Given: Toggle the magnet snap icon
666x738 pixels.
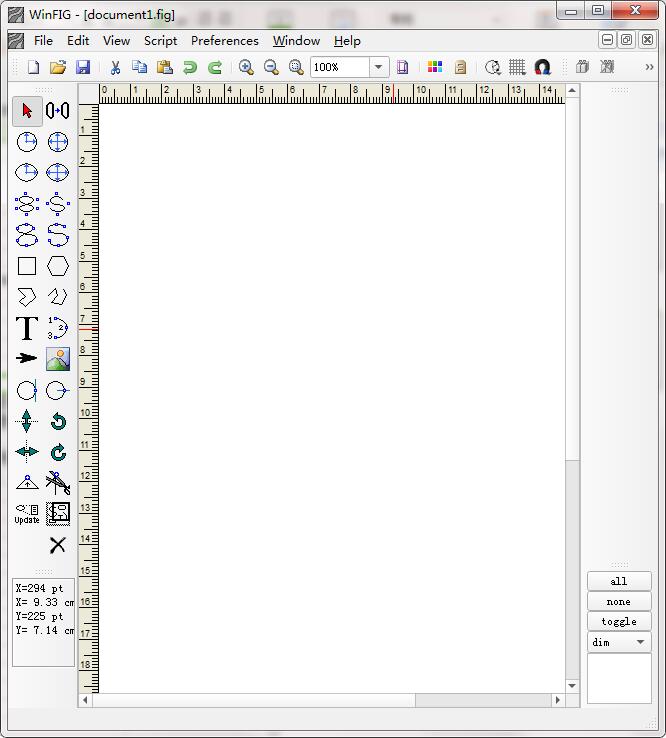Looking at the screenshot, I should (x=542, y=67).
